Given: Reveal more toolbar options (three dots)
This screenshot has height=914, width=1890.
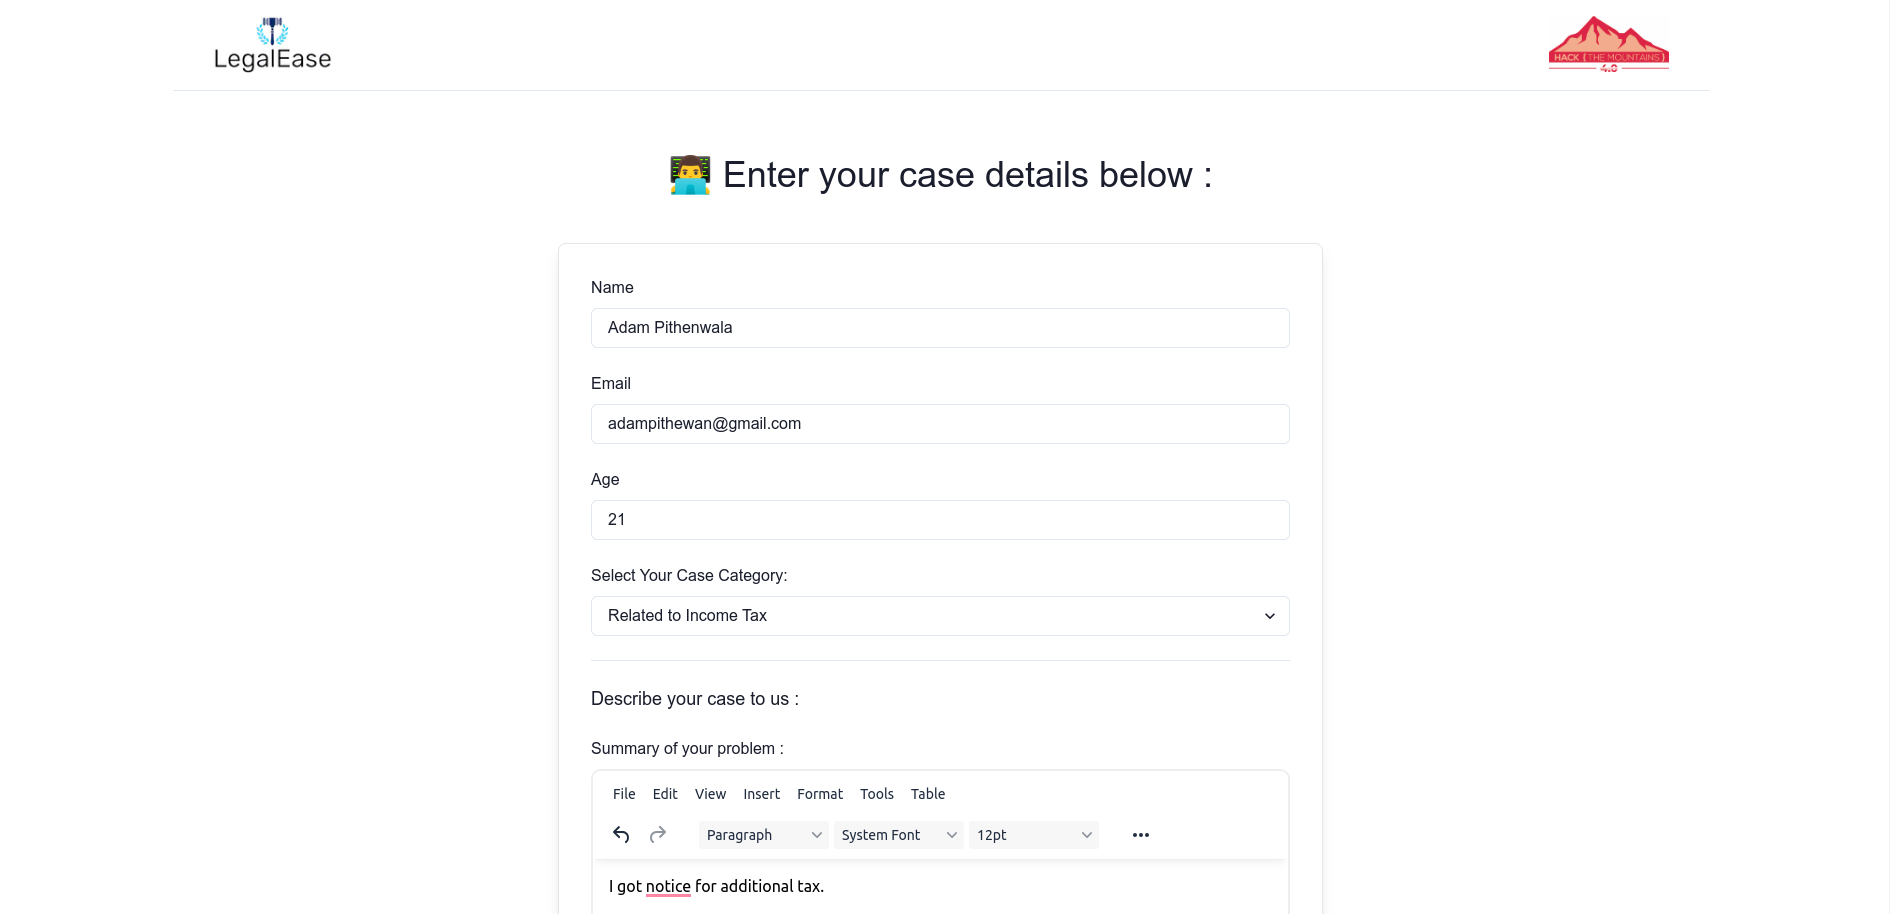Looking at the screenshot, I should [1141, 835].
